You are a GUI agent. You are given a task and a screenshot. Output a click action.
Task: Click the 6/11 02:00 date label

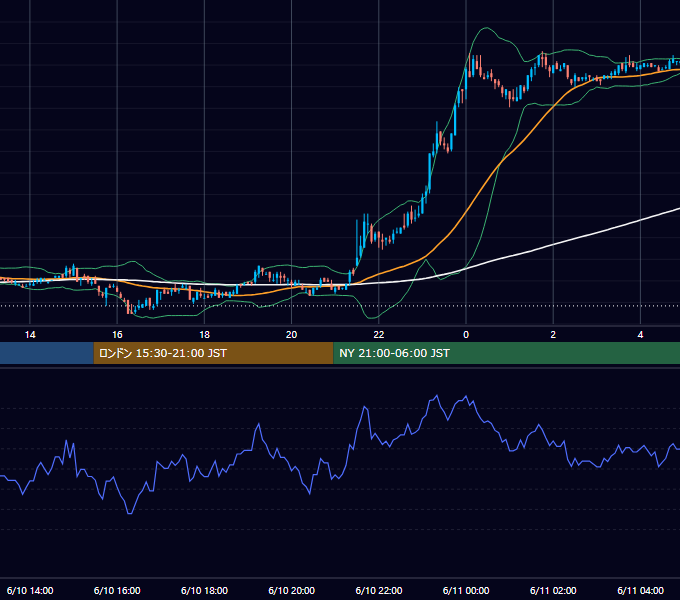coord(553,590)
